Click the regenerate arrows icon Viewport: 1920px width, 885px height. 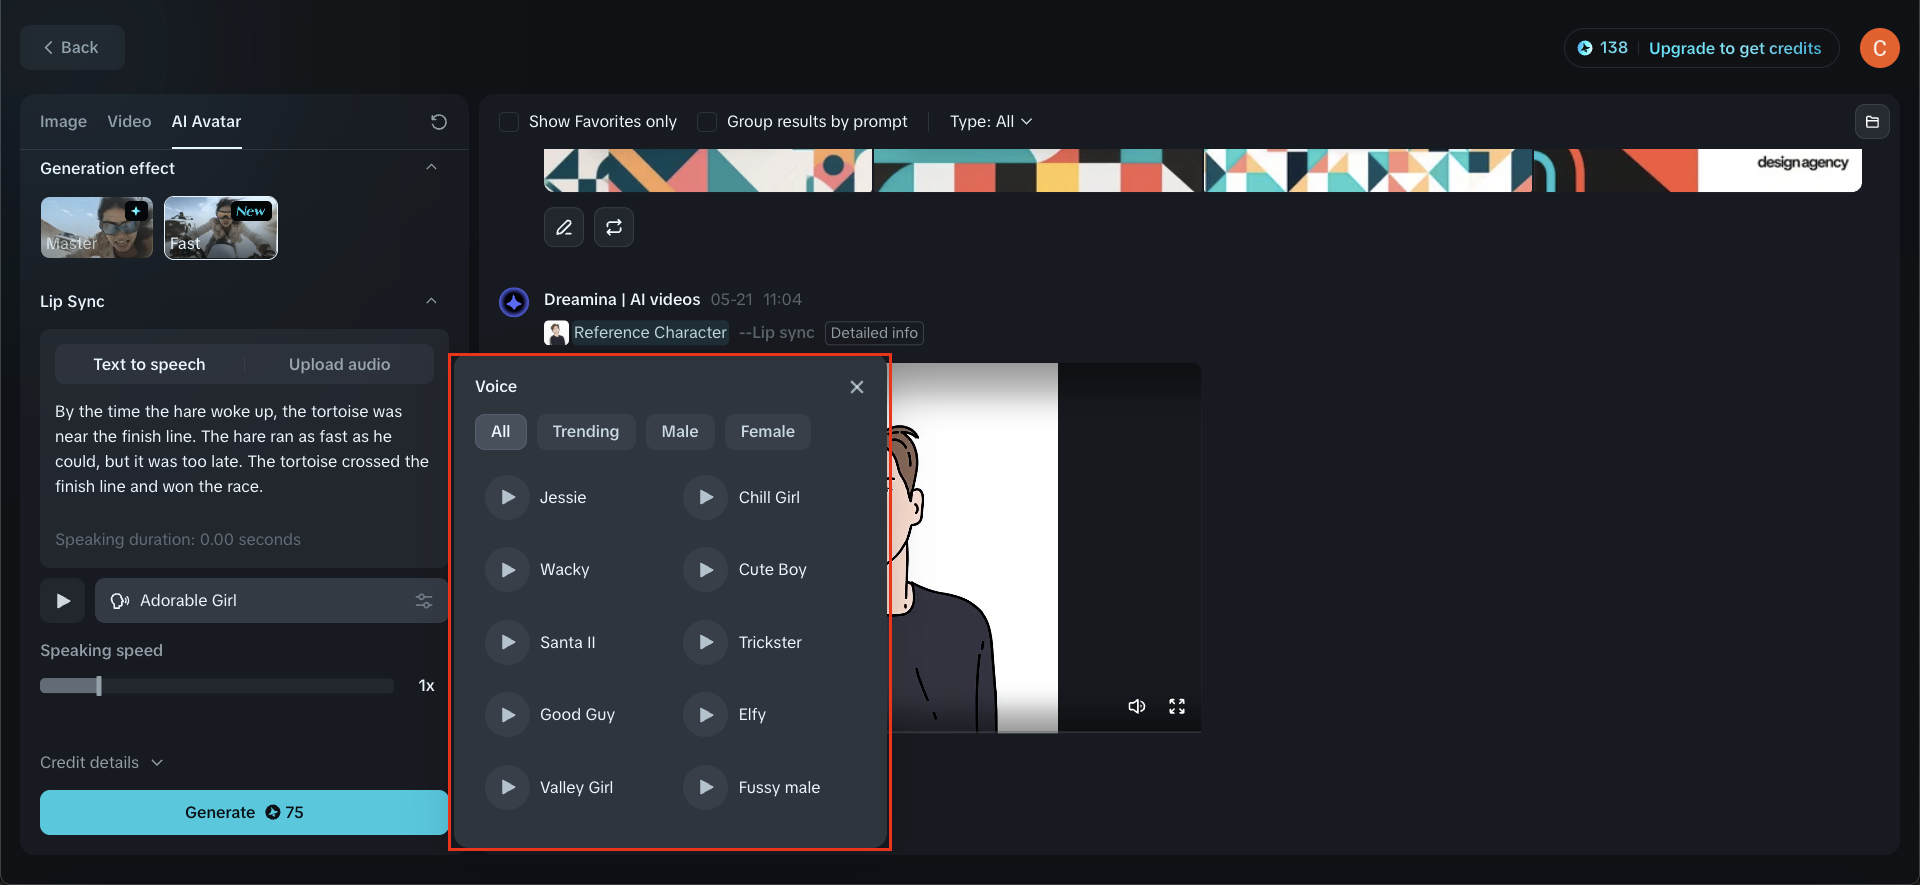tap(614, 227)
